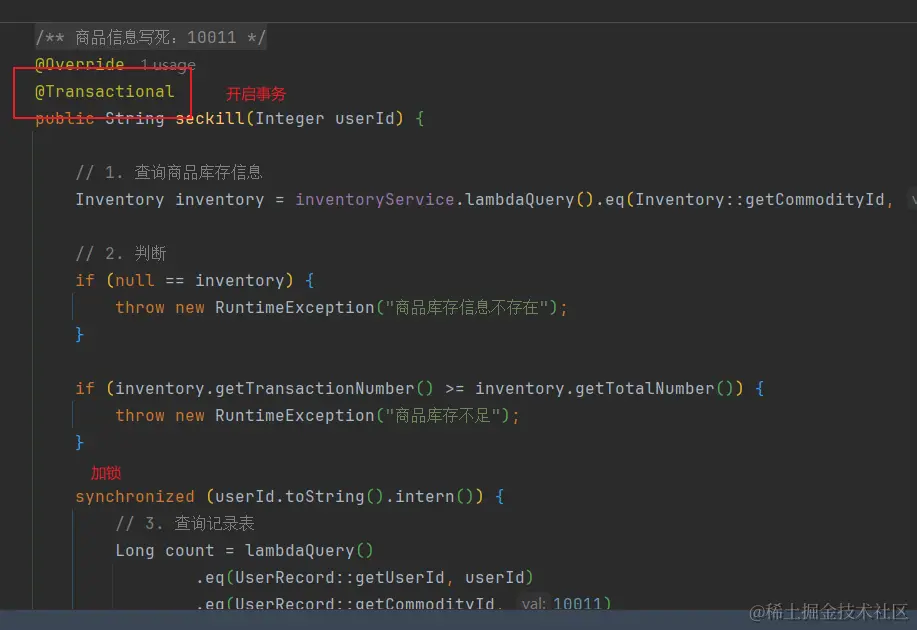The height and width of the screenshot is (630, 917).
Task: Click the @Override annotation
Action: click(x=80, y=64)
